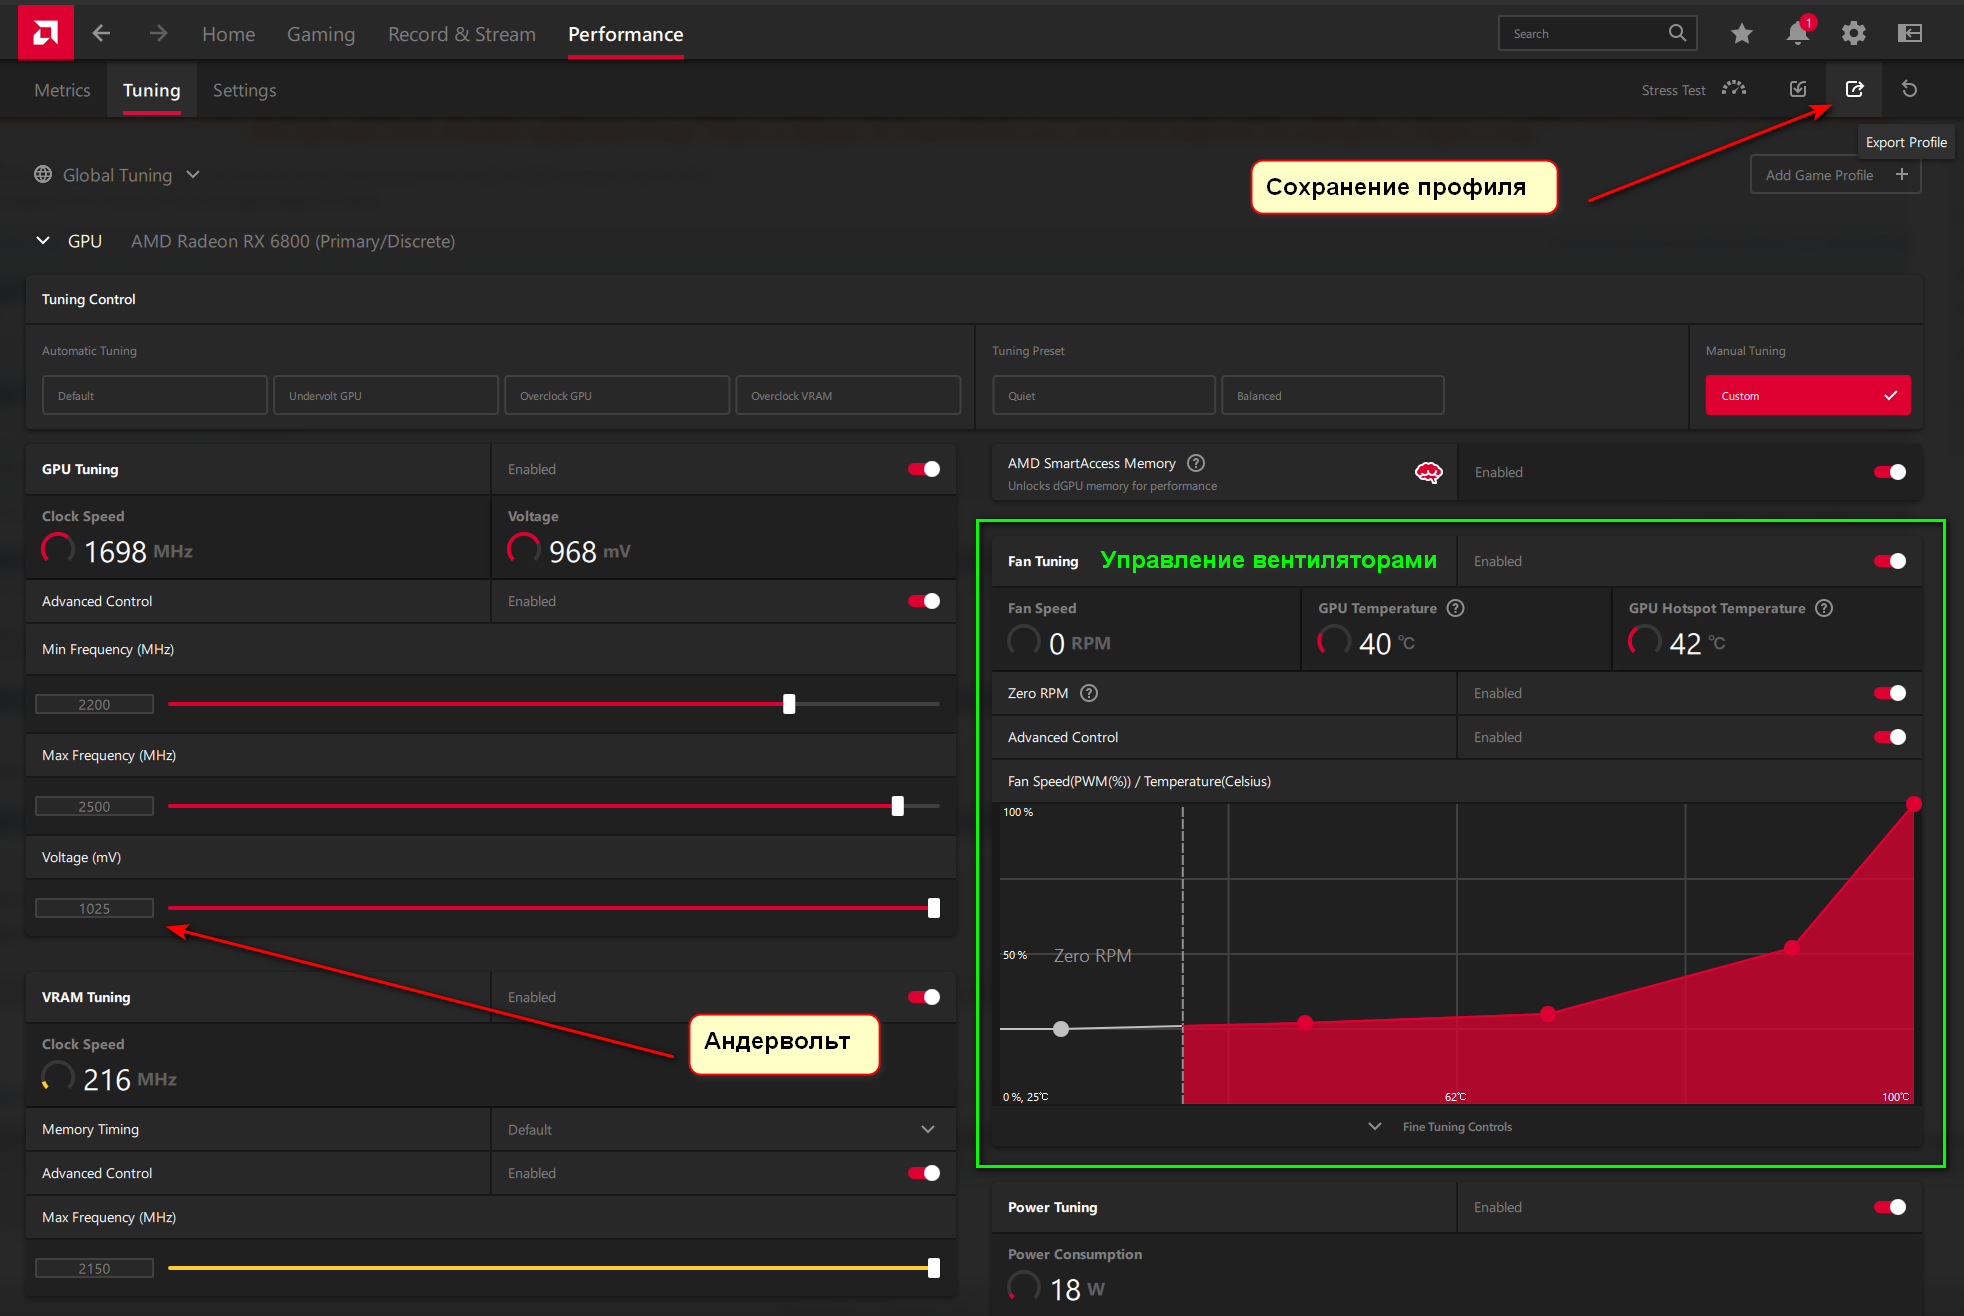Disable the GPU Tuning toggle
The image size is (1964, 1316).
point(923,469)
